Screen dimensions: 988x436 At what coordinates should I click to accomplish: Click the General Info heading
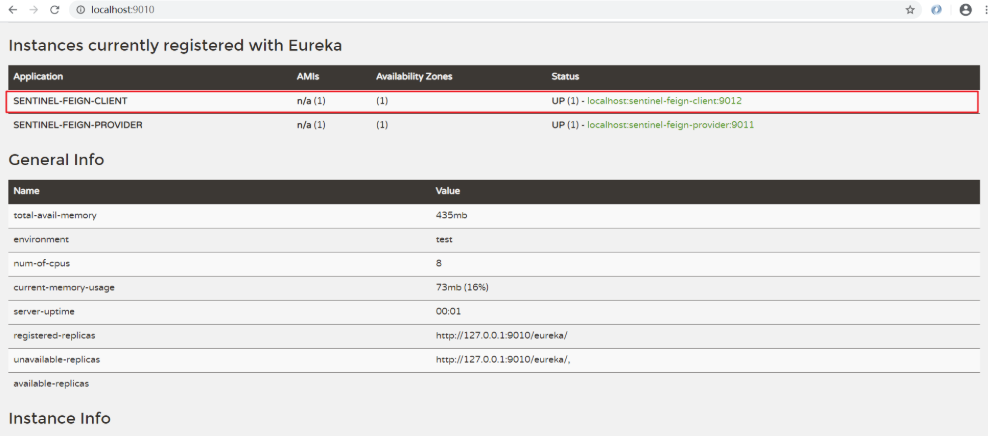tap(56, 160)
